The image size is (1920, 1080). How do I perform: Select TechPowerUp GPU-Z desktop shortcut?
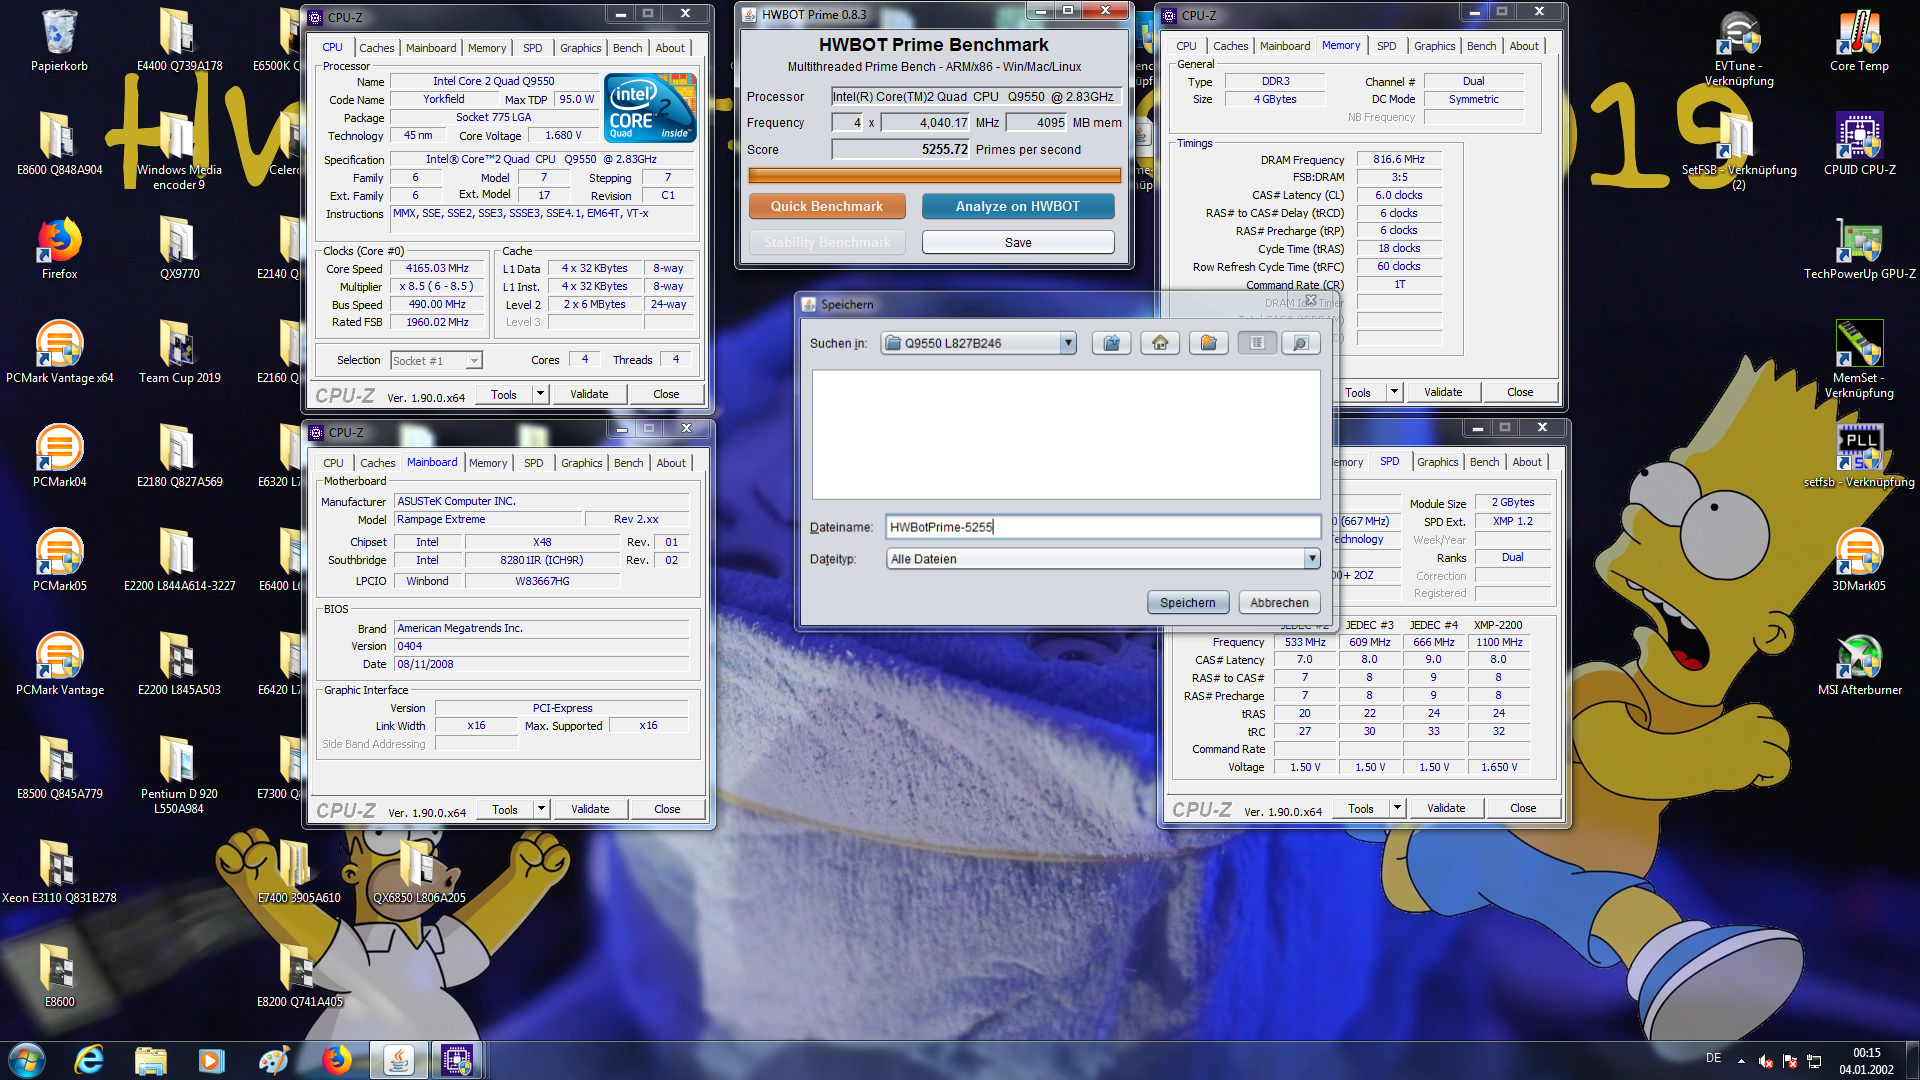point(1859,248)
